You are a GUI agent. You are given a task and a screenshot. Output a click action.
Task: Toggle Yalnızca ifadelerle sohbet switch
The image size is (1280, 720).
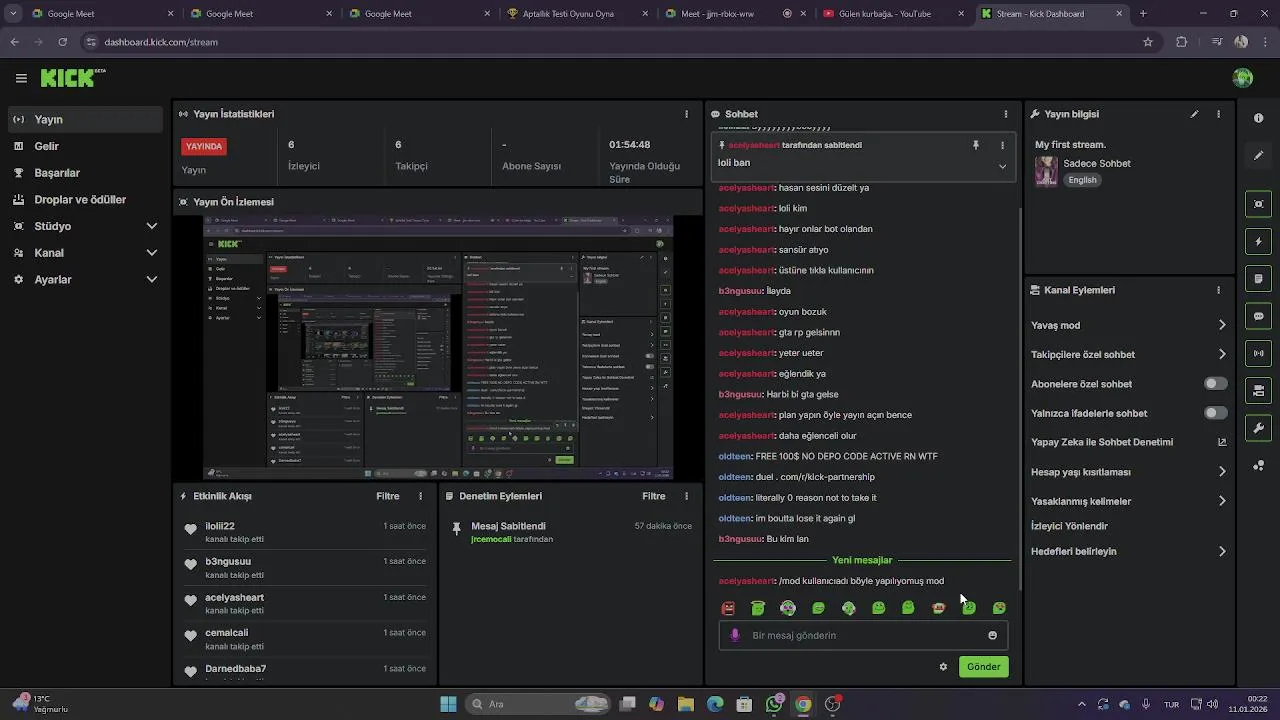1216,413
